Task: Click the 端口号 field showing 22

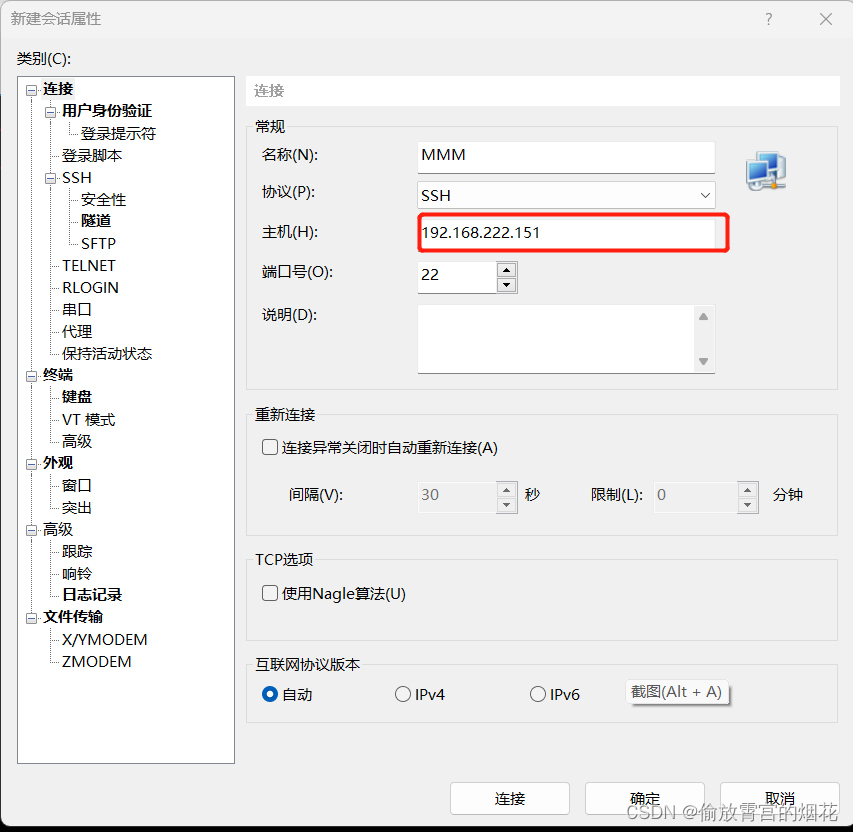Action: pyautogui.click(x=457, y=277)
